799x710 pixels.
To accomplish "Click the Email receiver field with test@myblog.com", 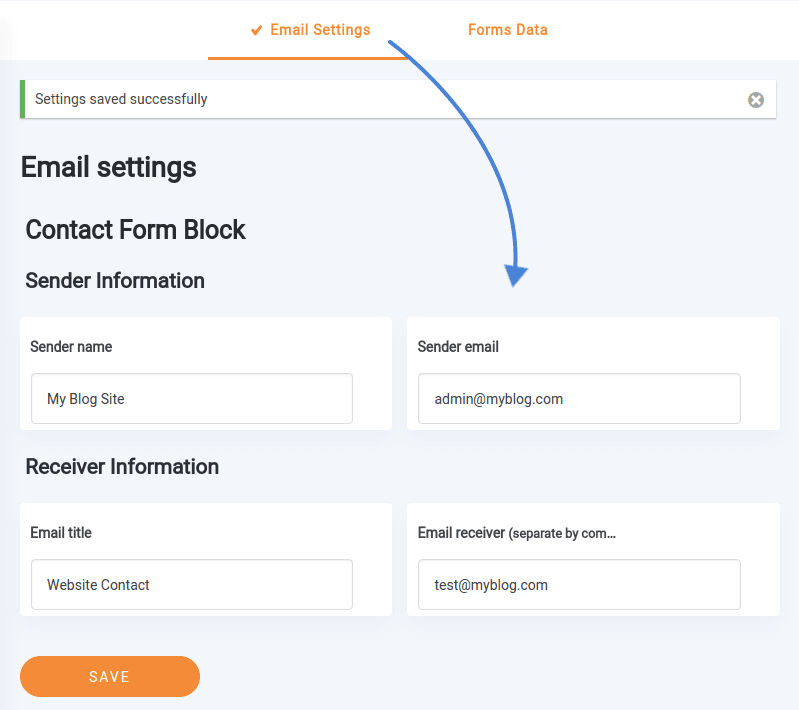I will click(x=579, y=585).
